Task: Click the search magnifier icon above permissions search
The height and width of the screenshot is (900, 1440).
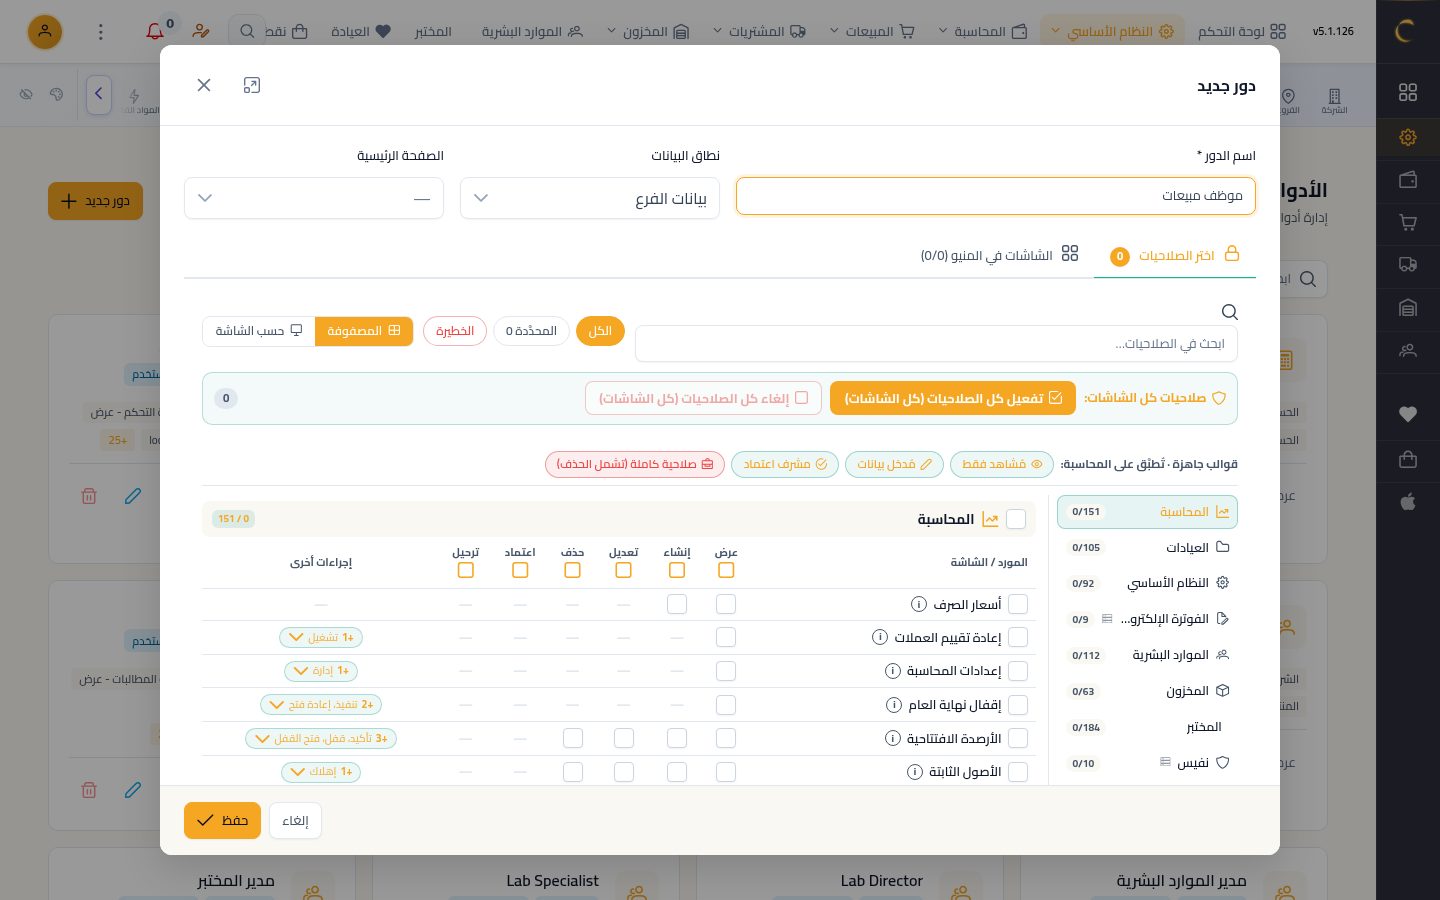Action: click(x=1230, y=312)
